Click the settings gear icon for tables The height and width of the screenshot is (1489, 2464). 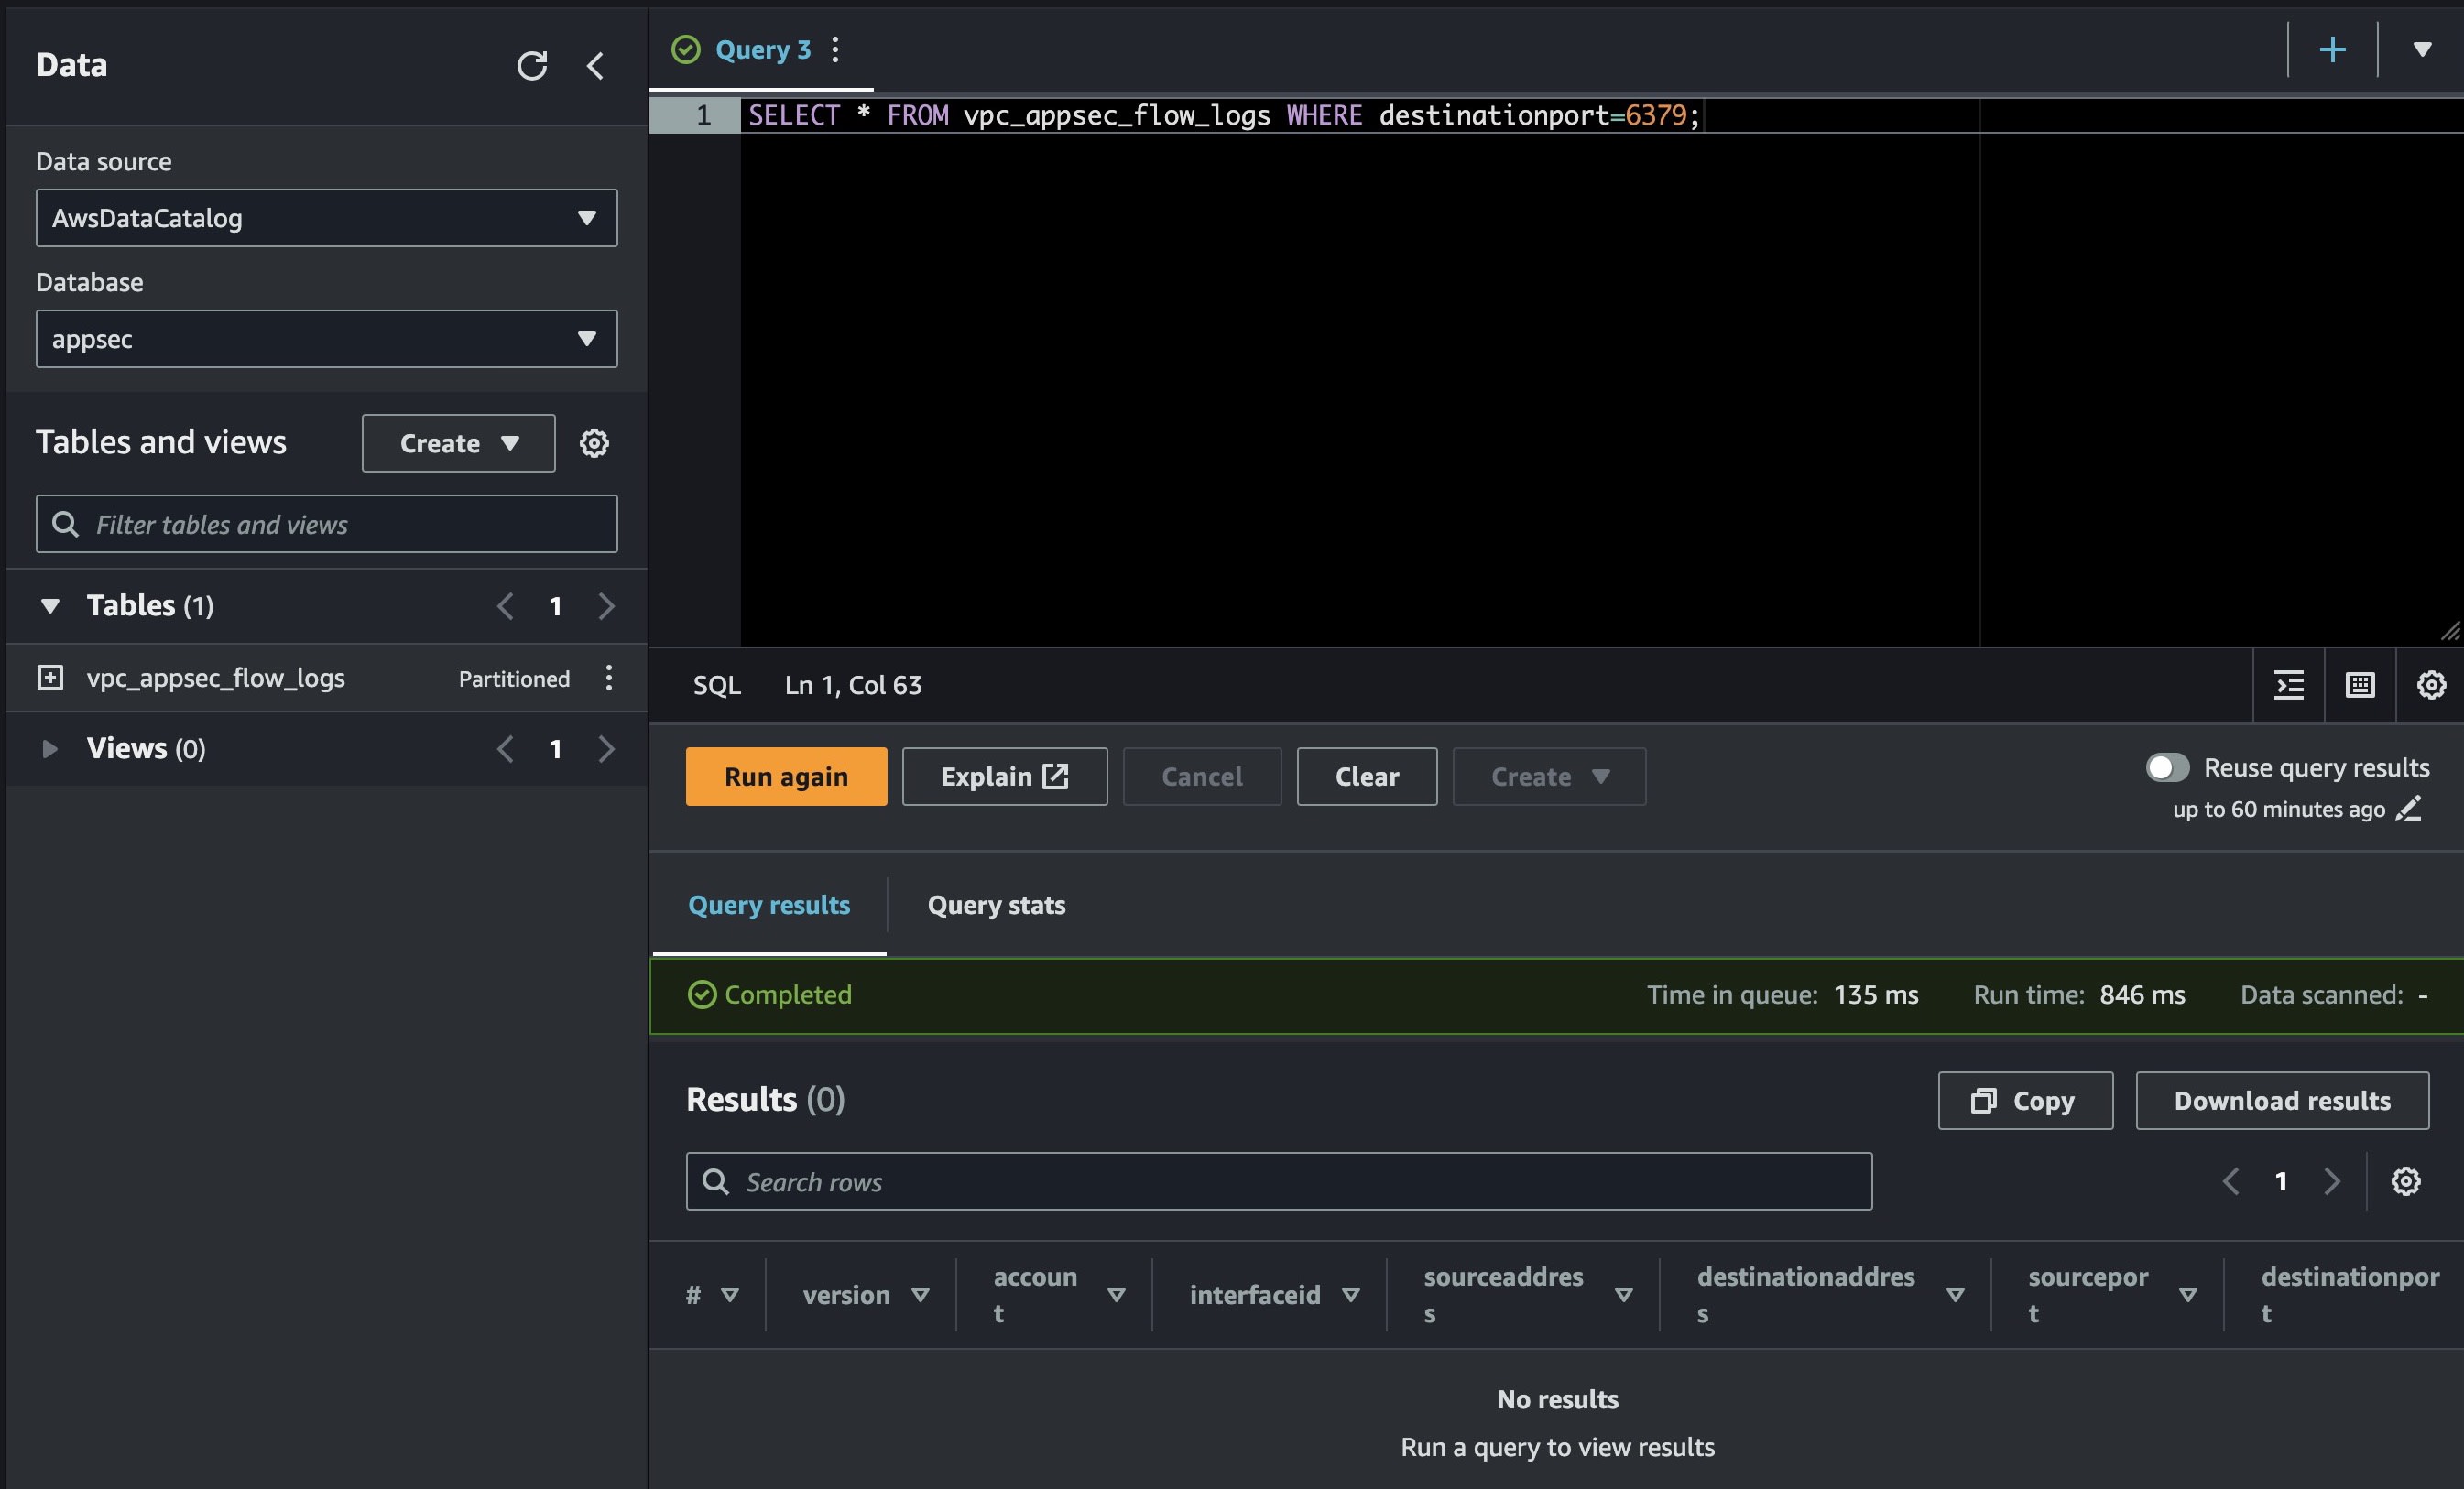[594, 441]
